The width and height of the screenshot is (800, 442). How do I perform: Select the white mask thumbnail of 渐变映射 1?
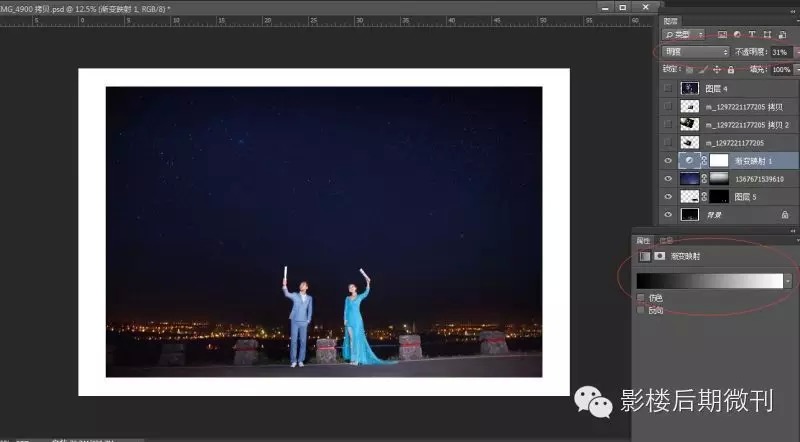point(719,161)
